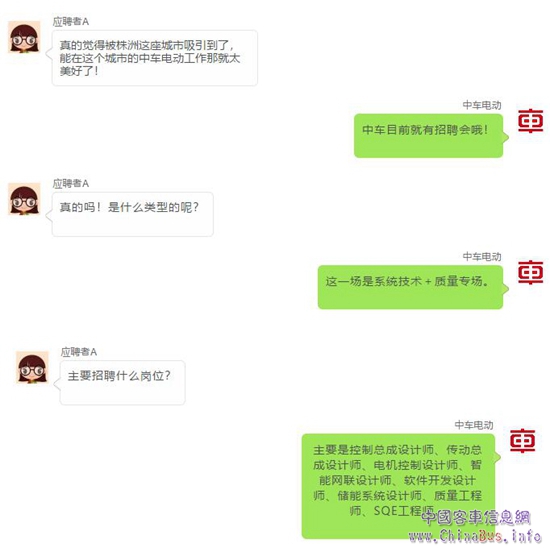This screenshot has height=552, width=550.
Task: Select green bubble 系统技术＋质量专场
Action: (410, 287)
